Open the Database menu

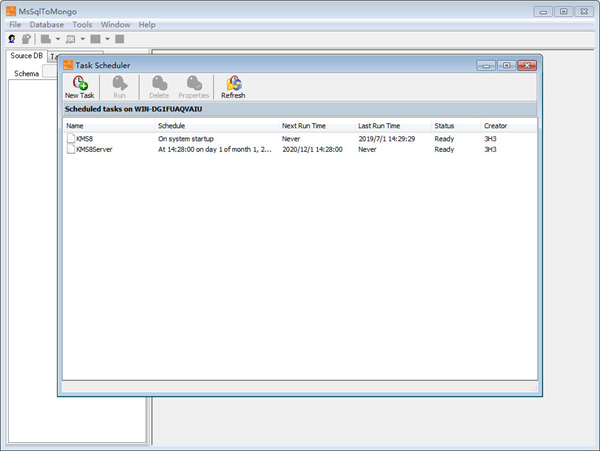47,24
